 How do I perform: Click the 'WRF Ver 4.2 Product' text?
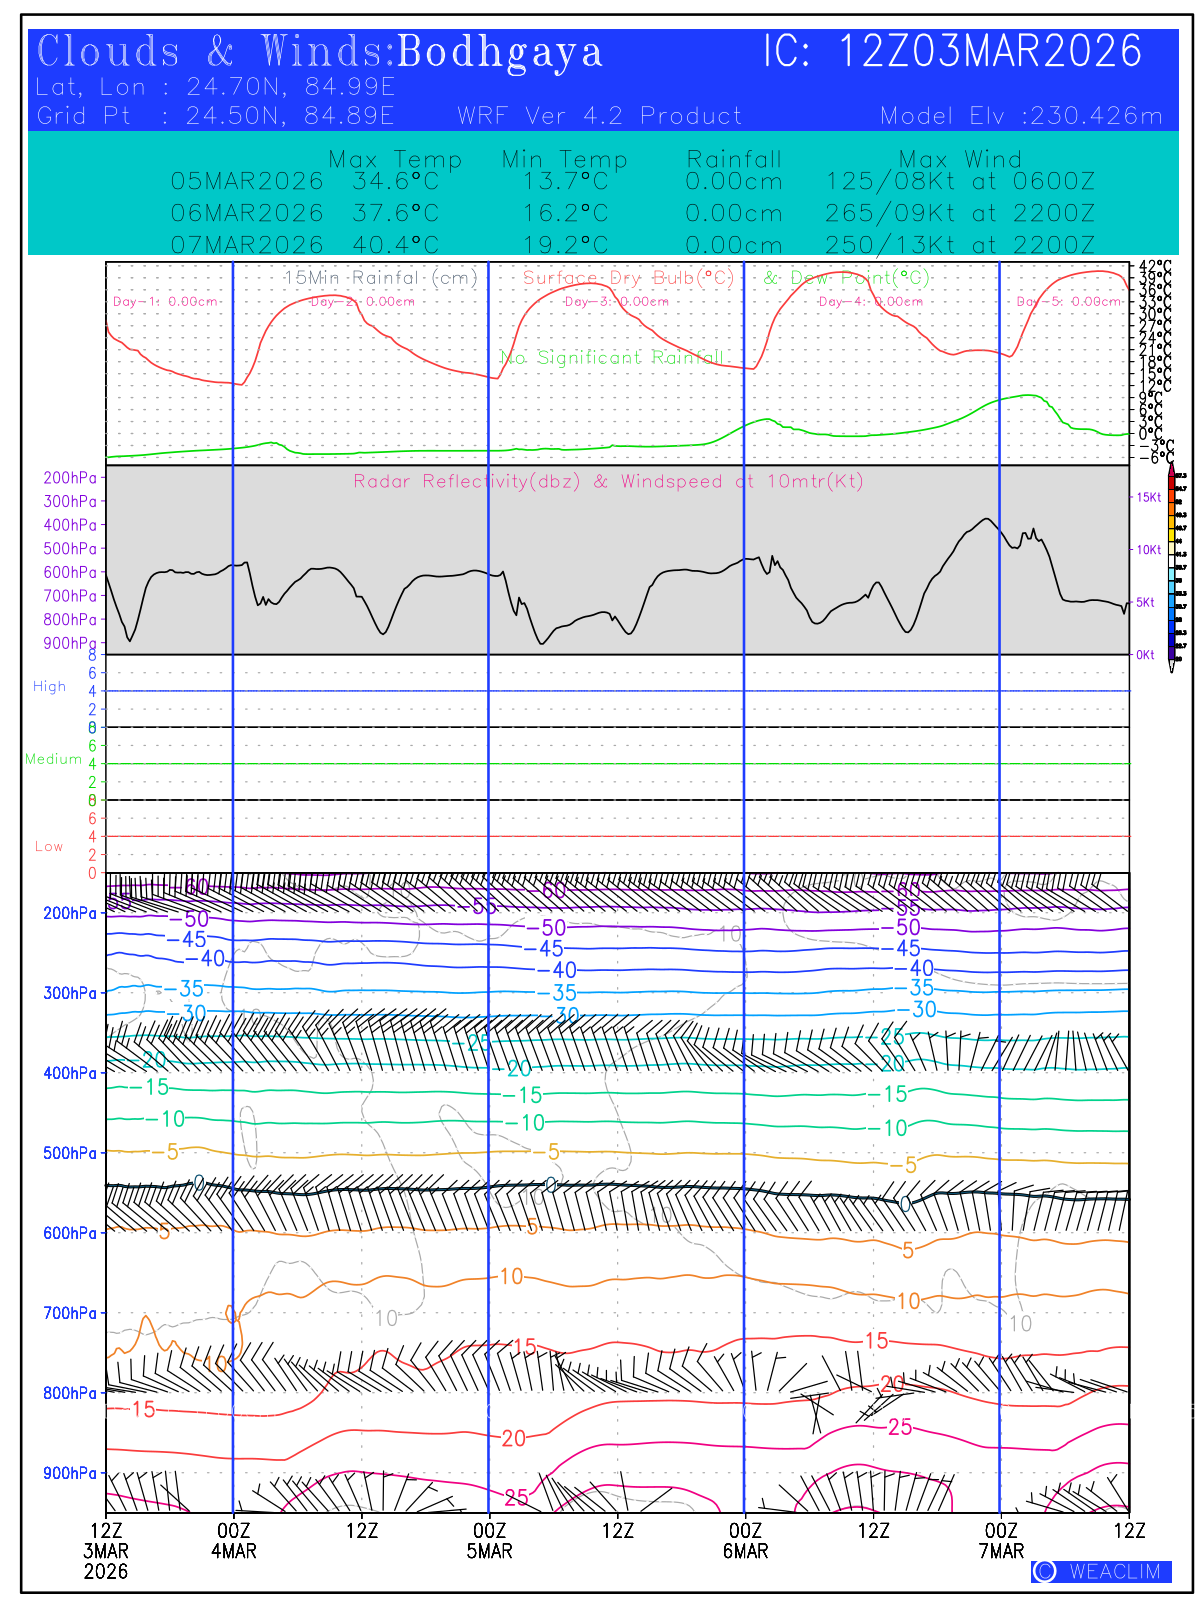click(x=599, y=116)
